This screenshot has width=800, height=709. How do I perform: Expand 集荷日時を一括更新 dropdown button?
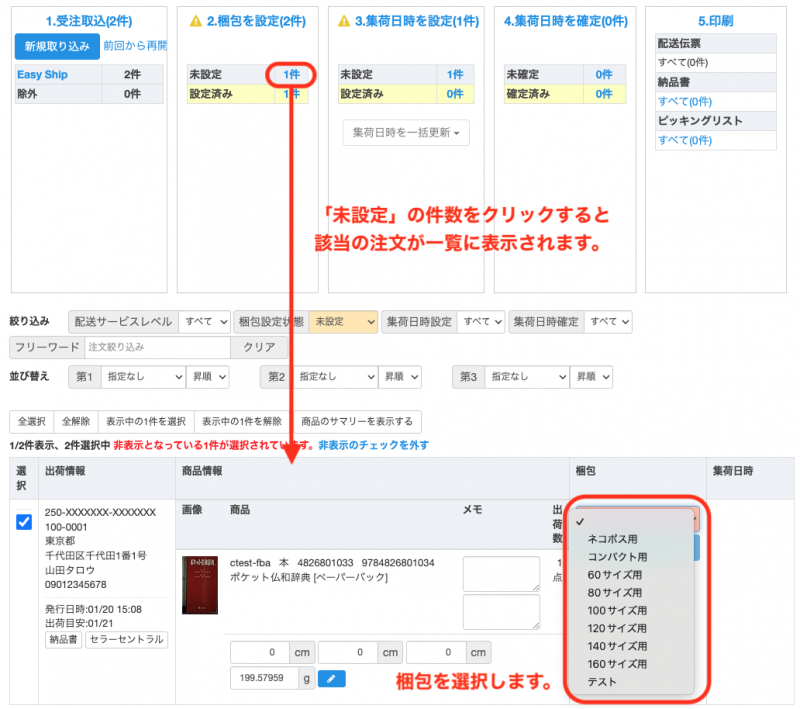pos(406,133)
